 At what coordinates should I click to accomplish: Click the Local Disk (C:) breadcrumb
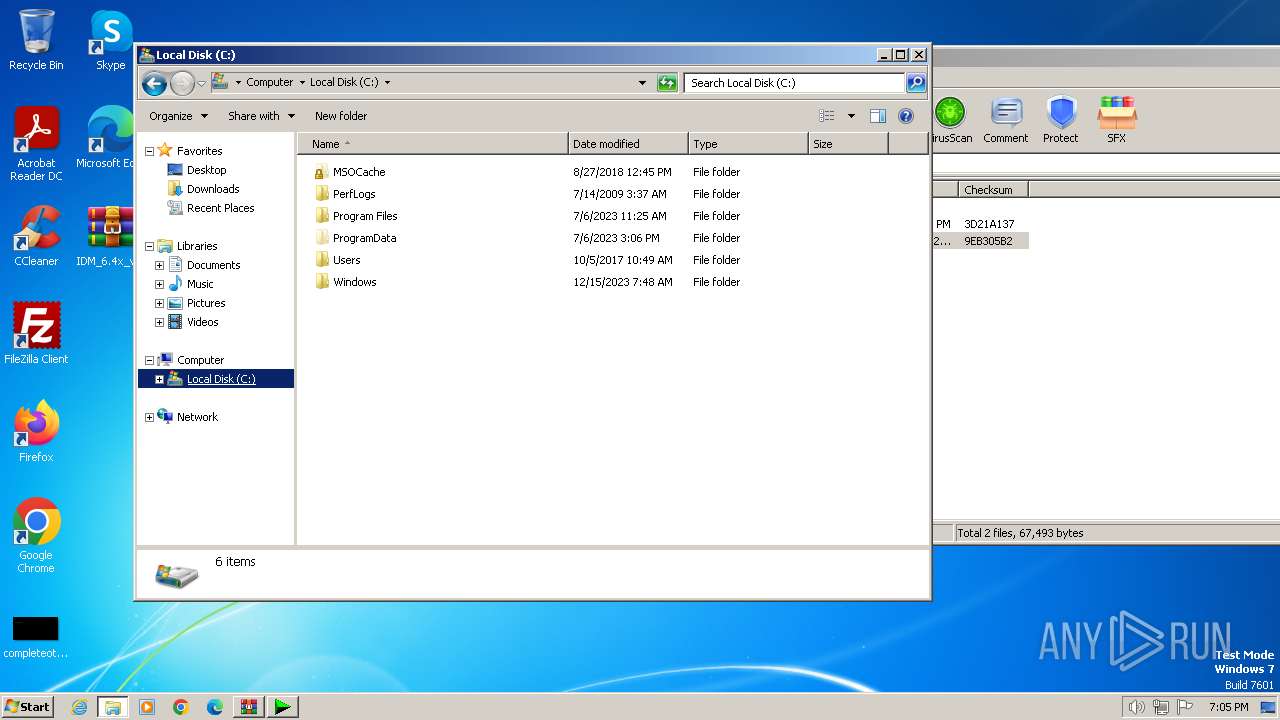click(344, 83)
